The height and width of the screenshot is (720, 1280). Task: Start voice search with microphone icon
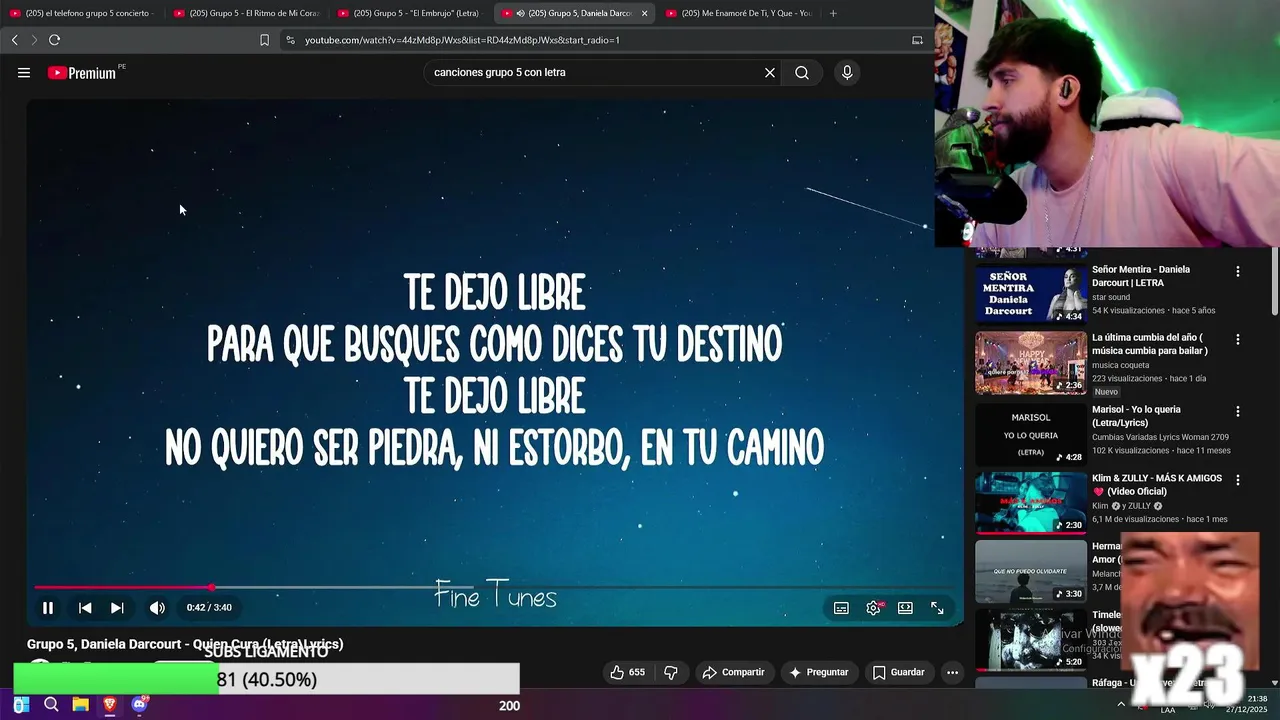[x=847, y=73]
